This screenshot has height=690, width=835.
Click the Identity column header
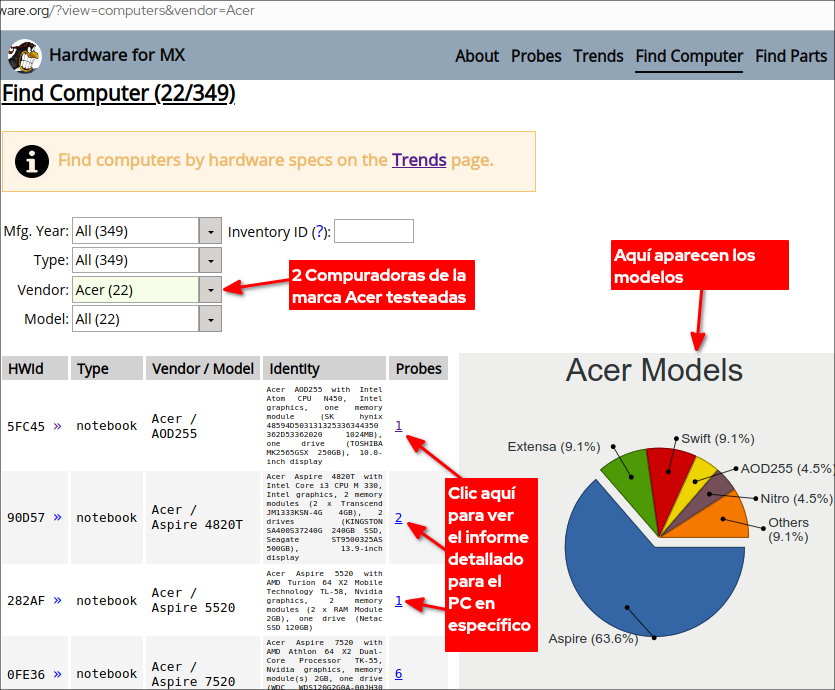(x=324, y=368)
